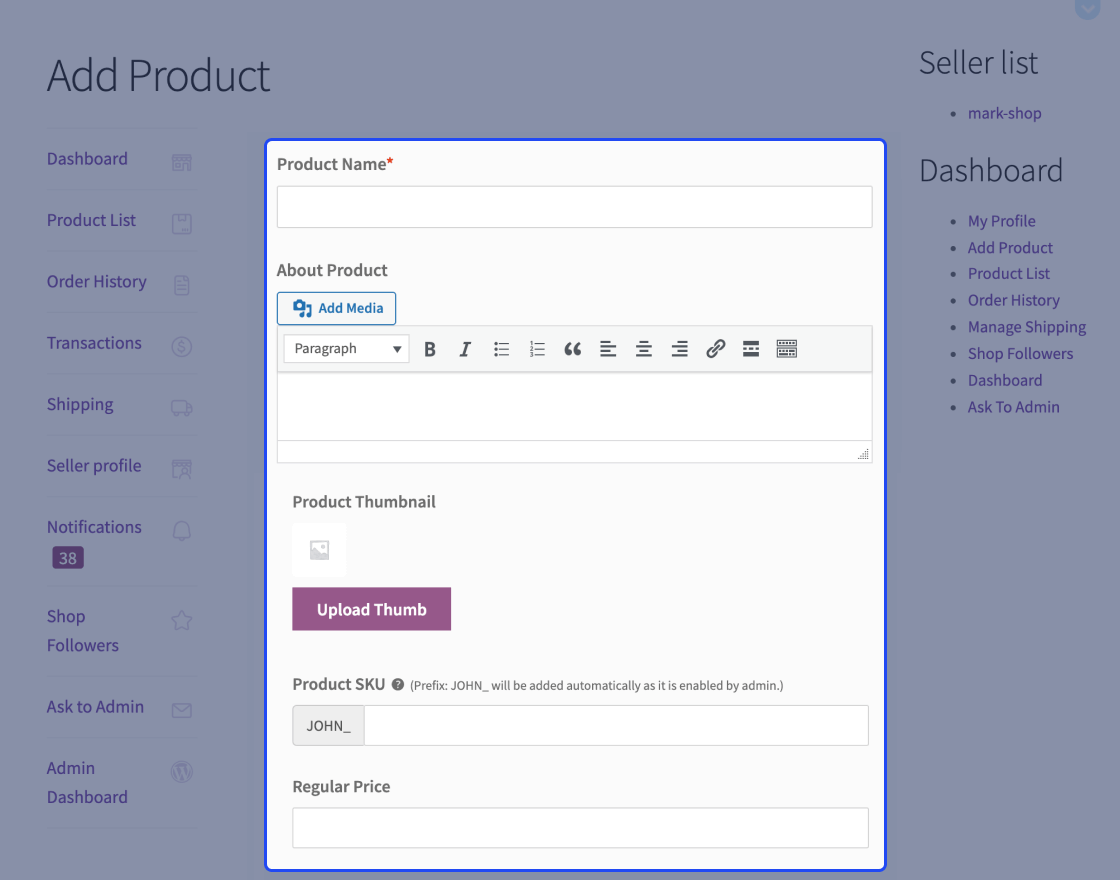Open notifications via the bell icon
The height and width of the screenshot is (880, 1120).
[181, 530]
